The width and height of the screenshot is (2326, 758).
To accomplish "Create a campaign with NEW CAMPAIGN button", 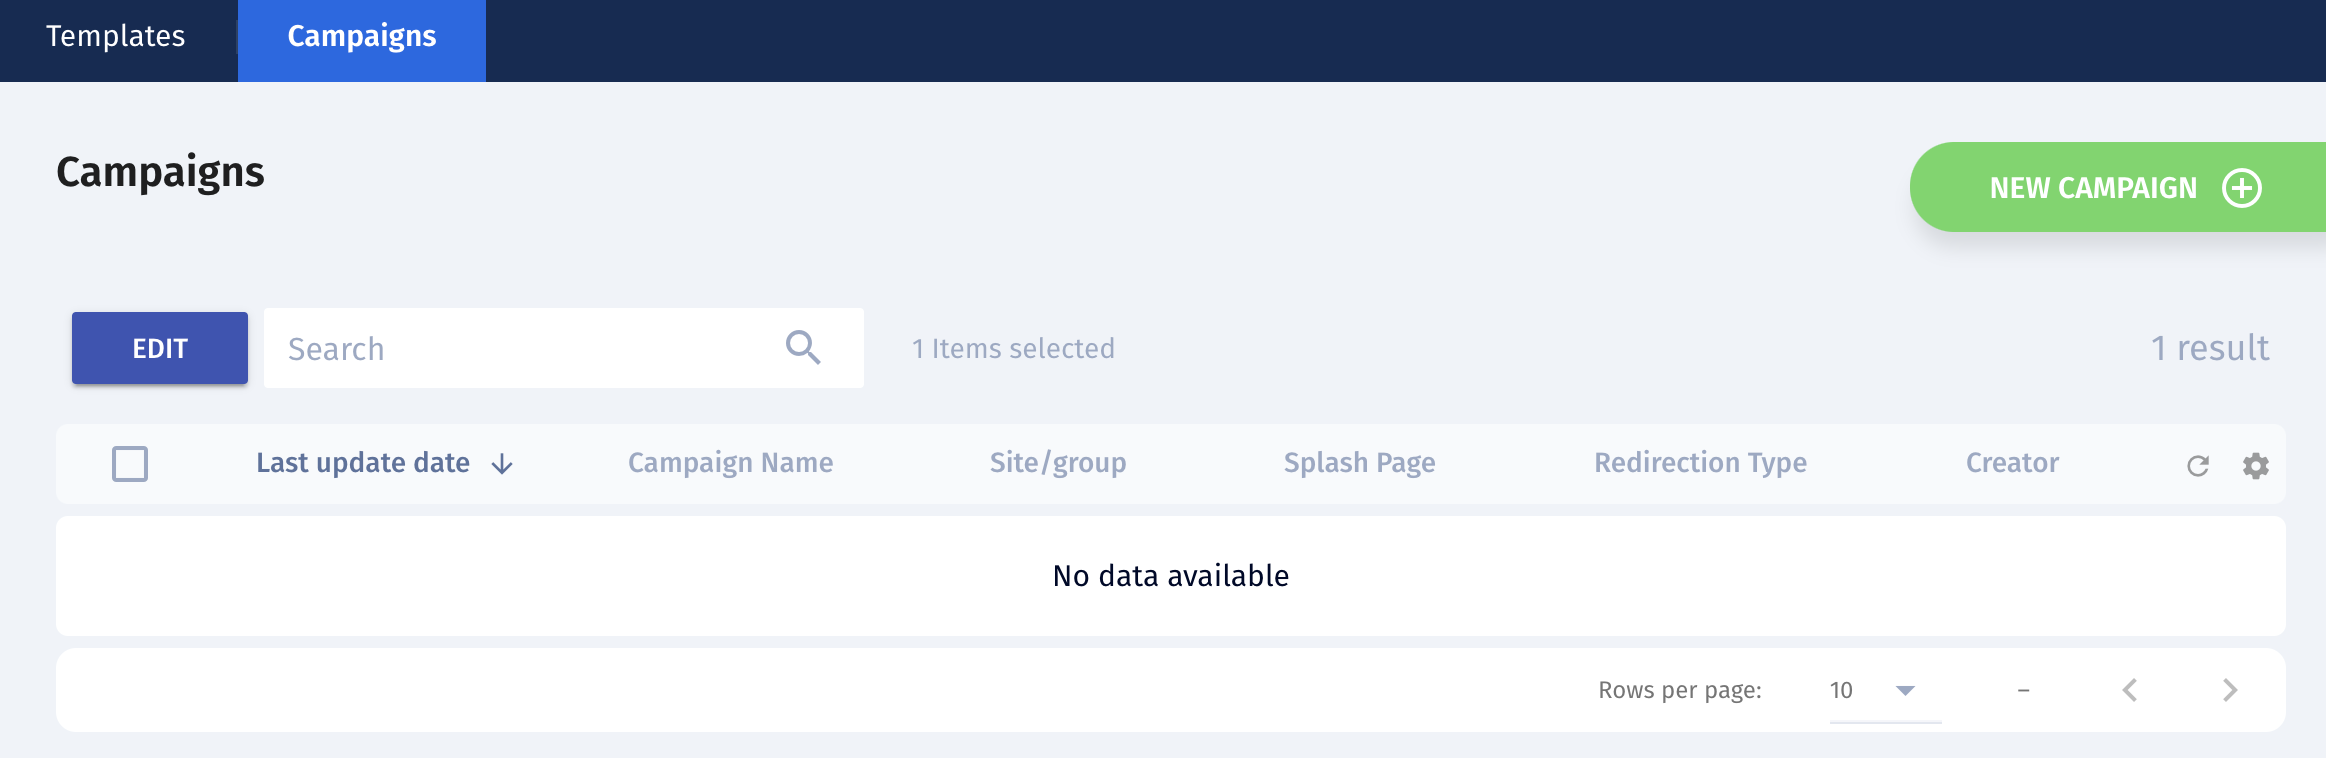I will coord(2118,187).
